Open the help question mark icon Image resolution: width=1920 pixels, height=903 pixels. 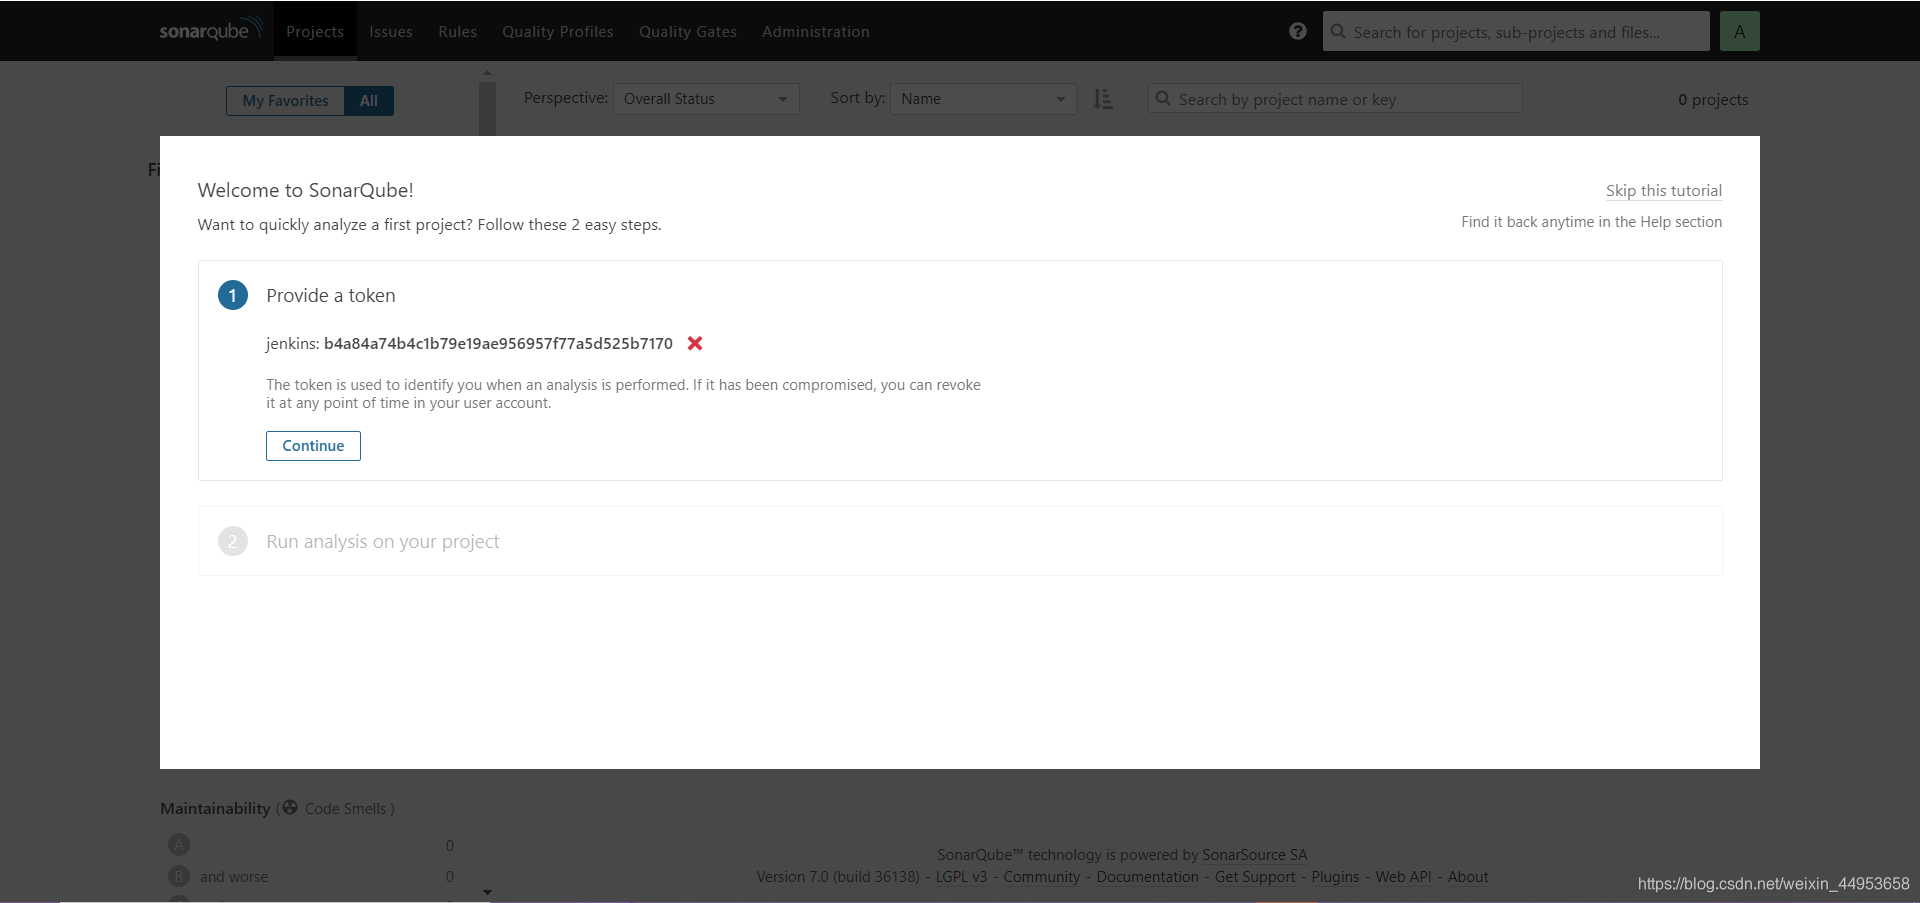tap(1298, 31)
